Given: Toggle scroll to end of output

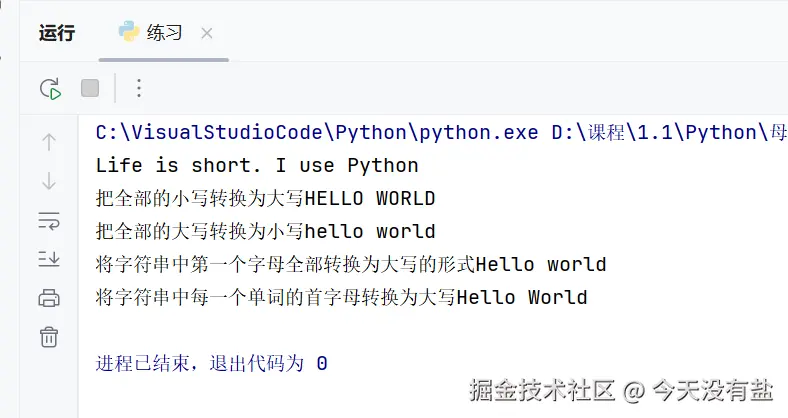Looking at the screenshot, I should pos(48,259).
